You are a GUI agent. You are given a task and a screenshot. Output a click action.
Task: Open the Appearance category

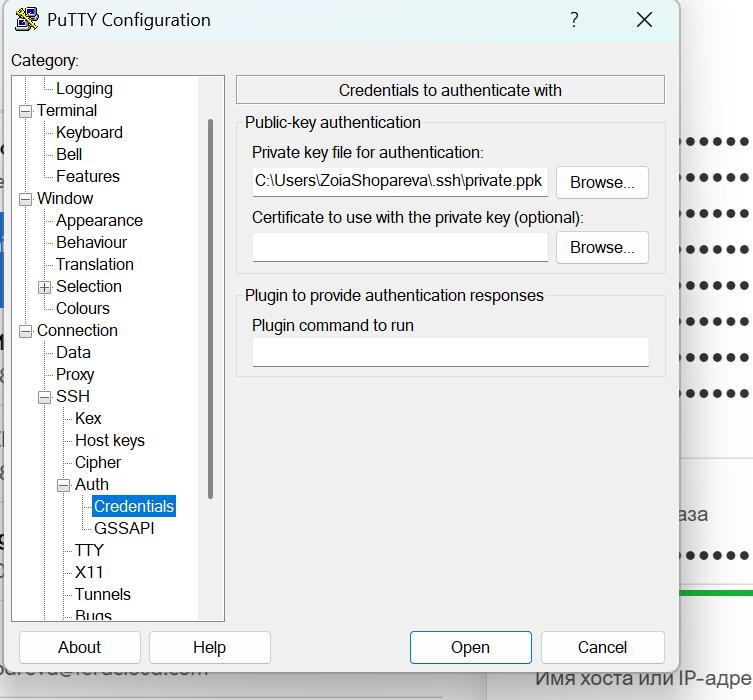[99, 220]
